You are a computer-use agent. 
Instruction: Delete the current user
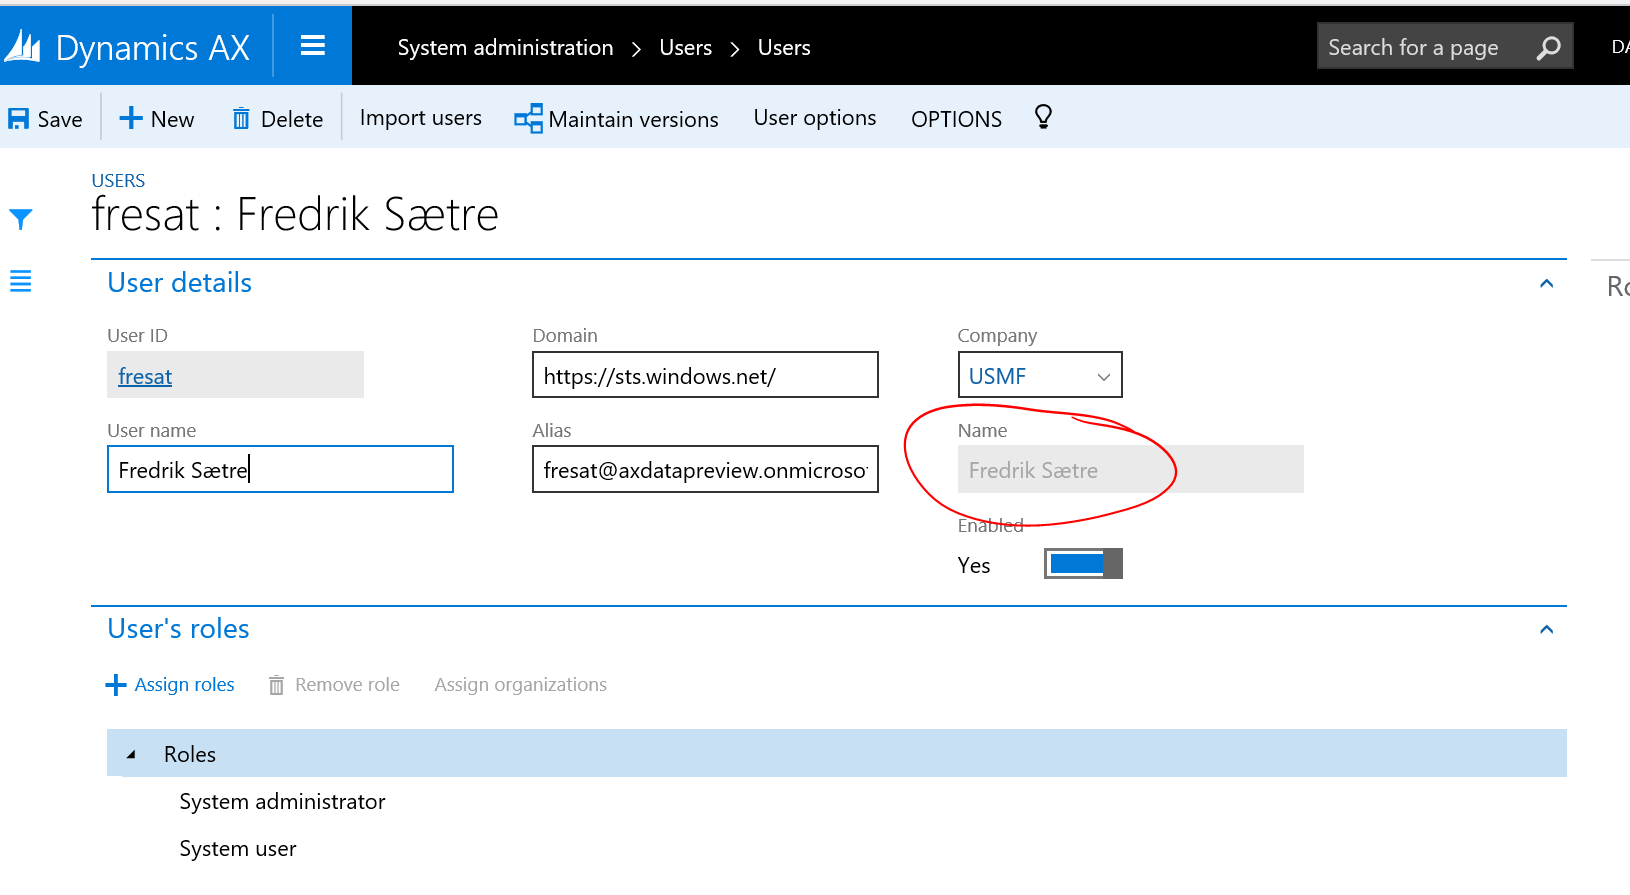click(277, 119)
